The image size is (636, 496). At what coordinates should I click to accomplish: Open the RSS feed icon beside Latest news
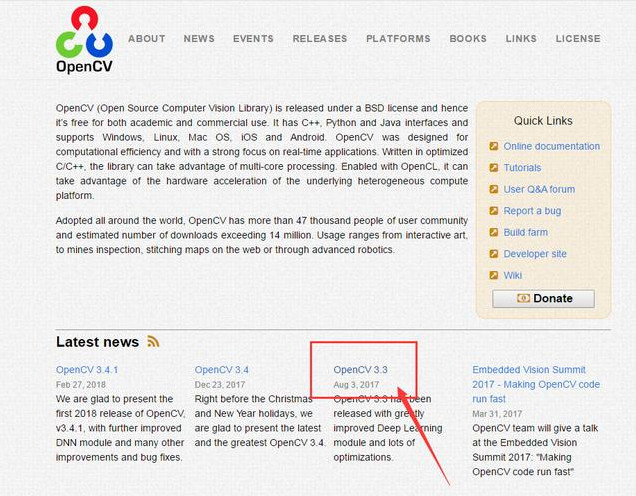pos(153,342)
